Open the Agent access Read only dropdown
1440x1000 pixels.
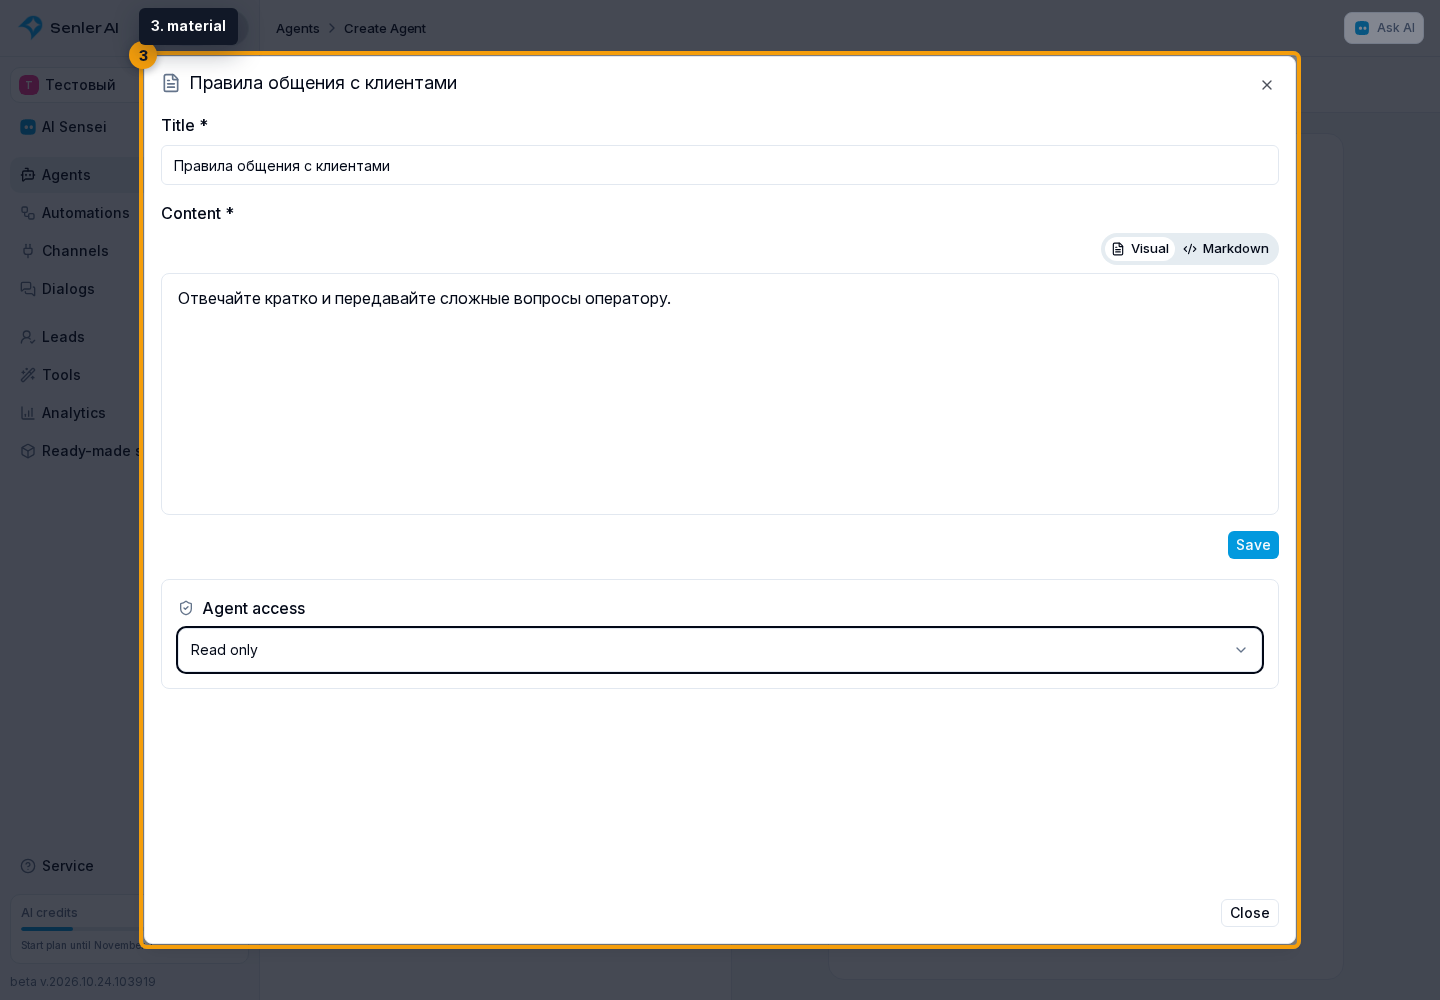pos(720,650)
